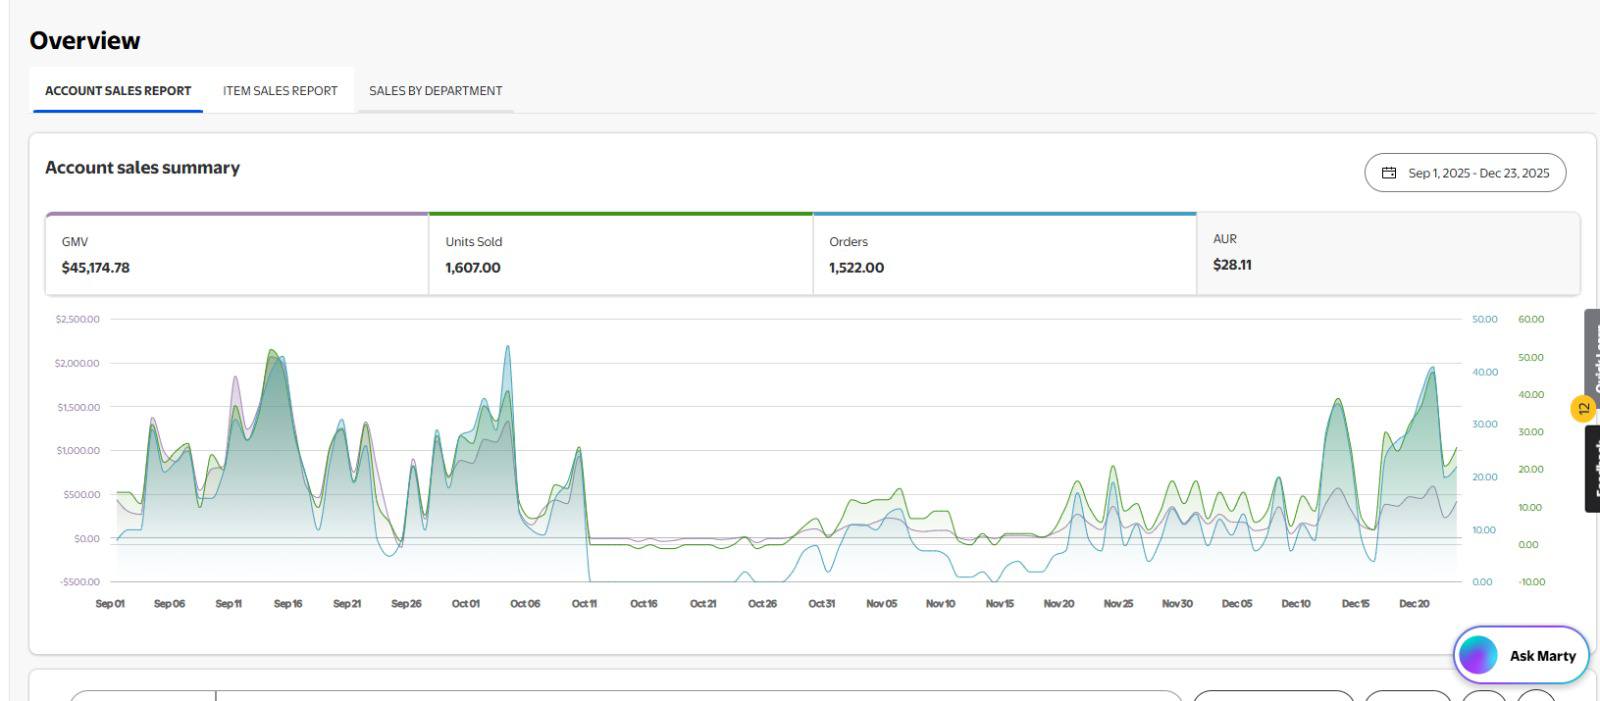Click the chart peak near Dec 20
1600x701 pixels.
point(1432,368)
